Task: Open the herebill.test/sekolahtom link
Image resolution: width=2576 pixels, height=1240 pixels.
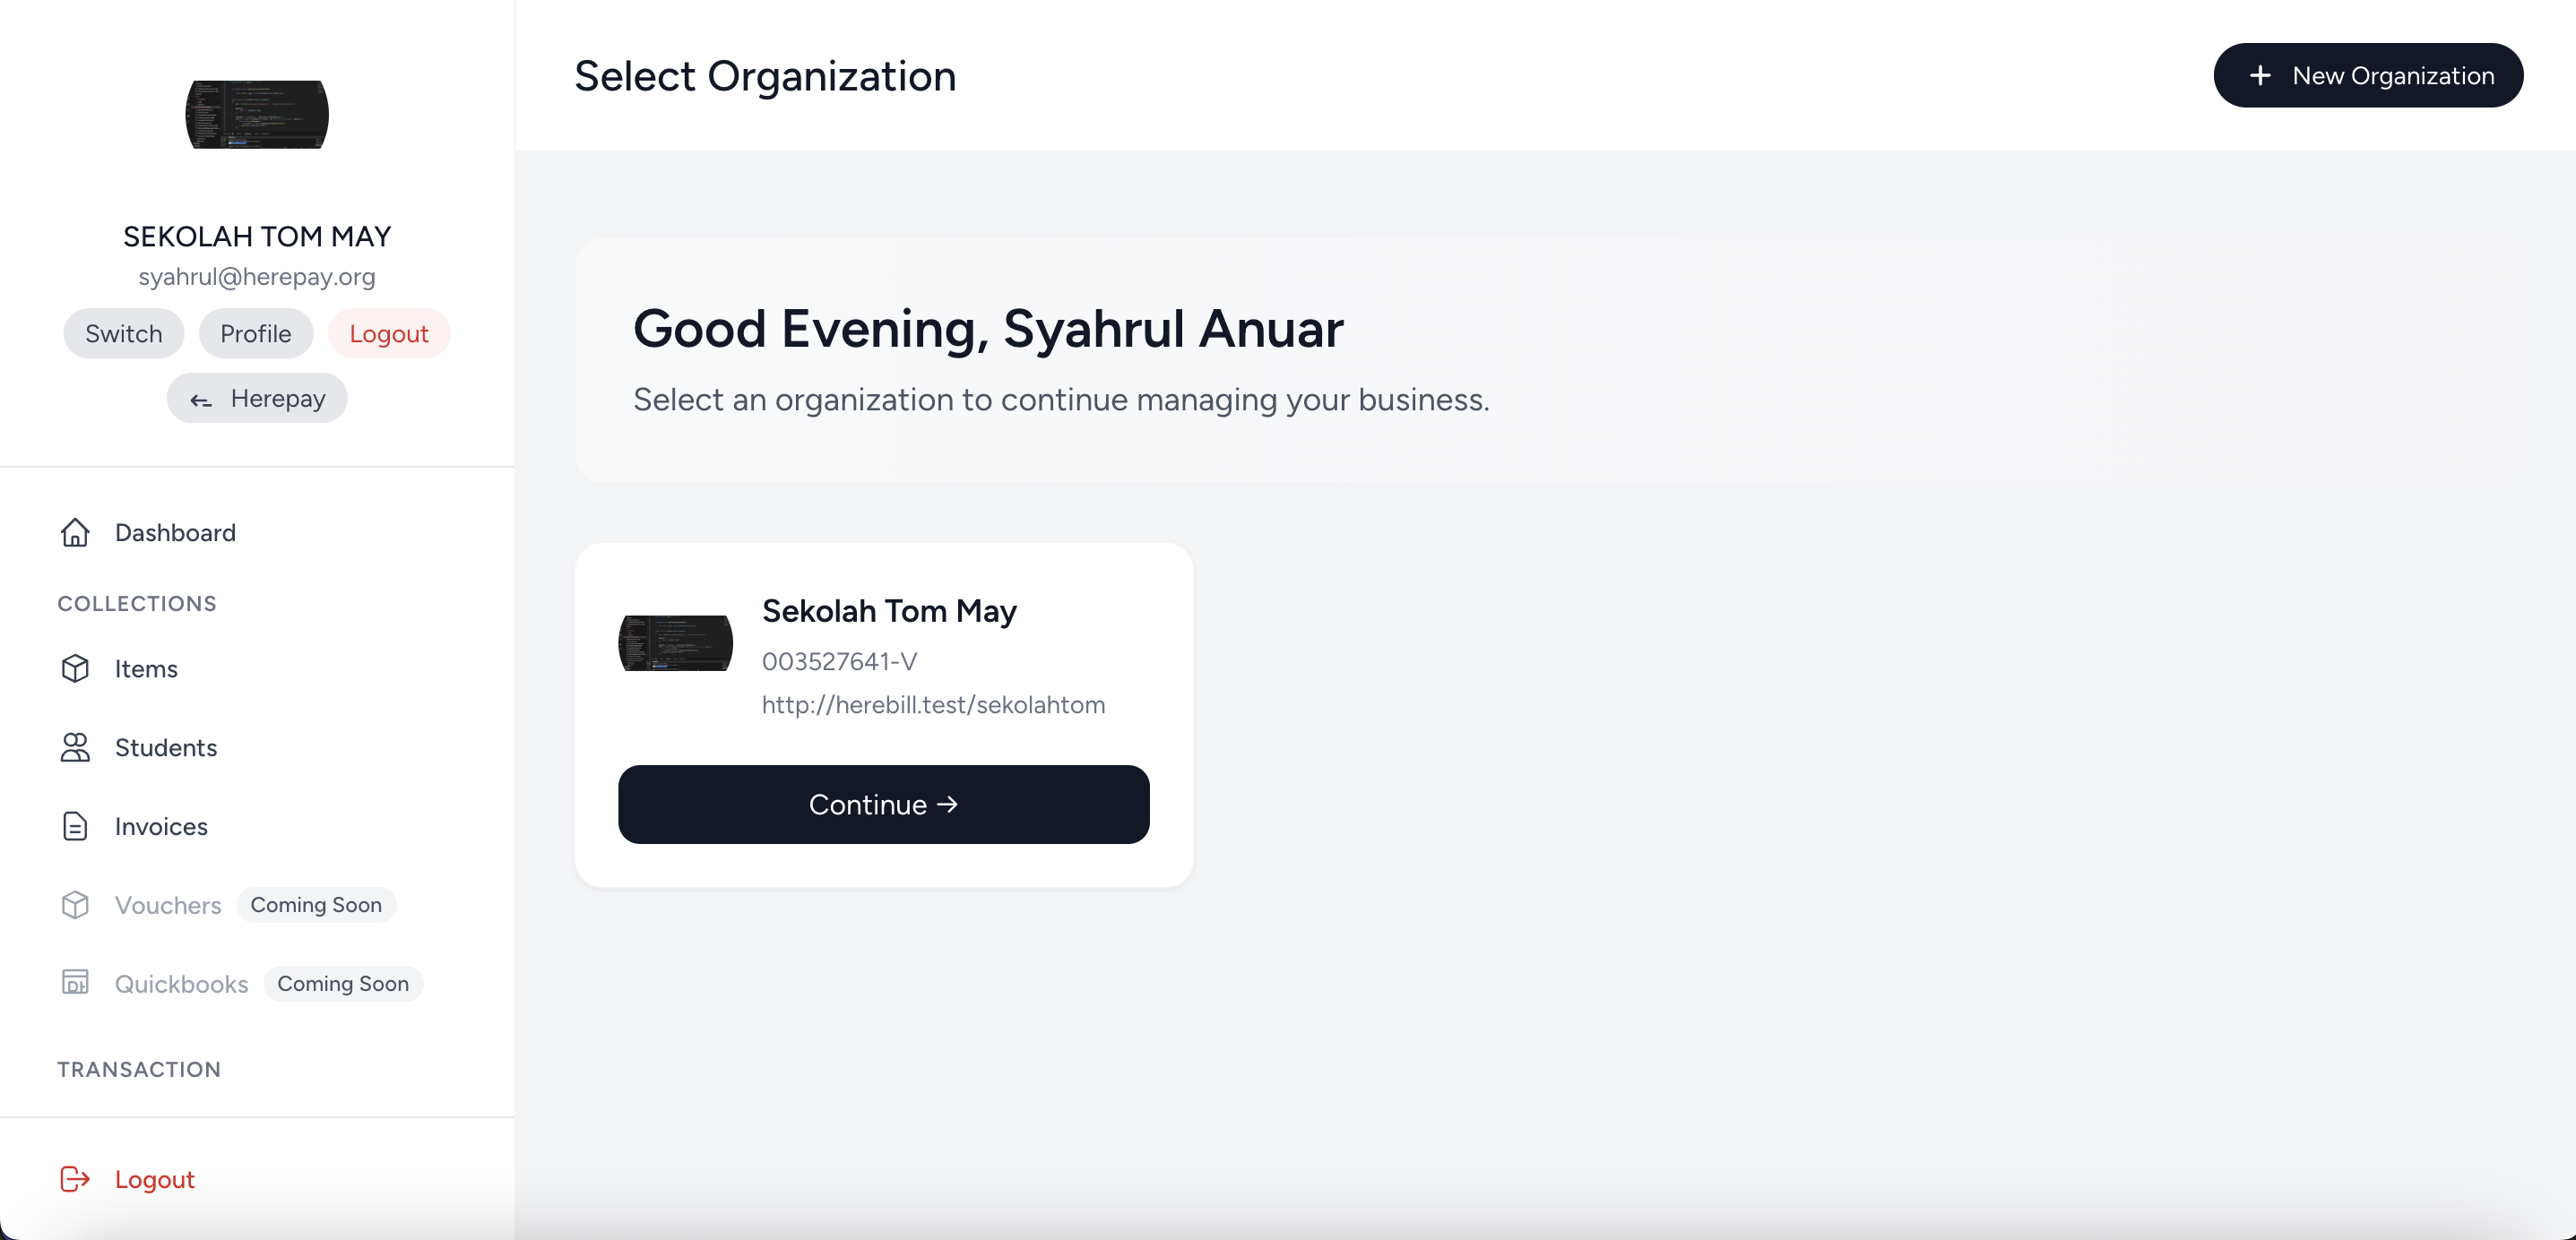Action: (933, 704)
